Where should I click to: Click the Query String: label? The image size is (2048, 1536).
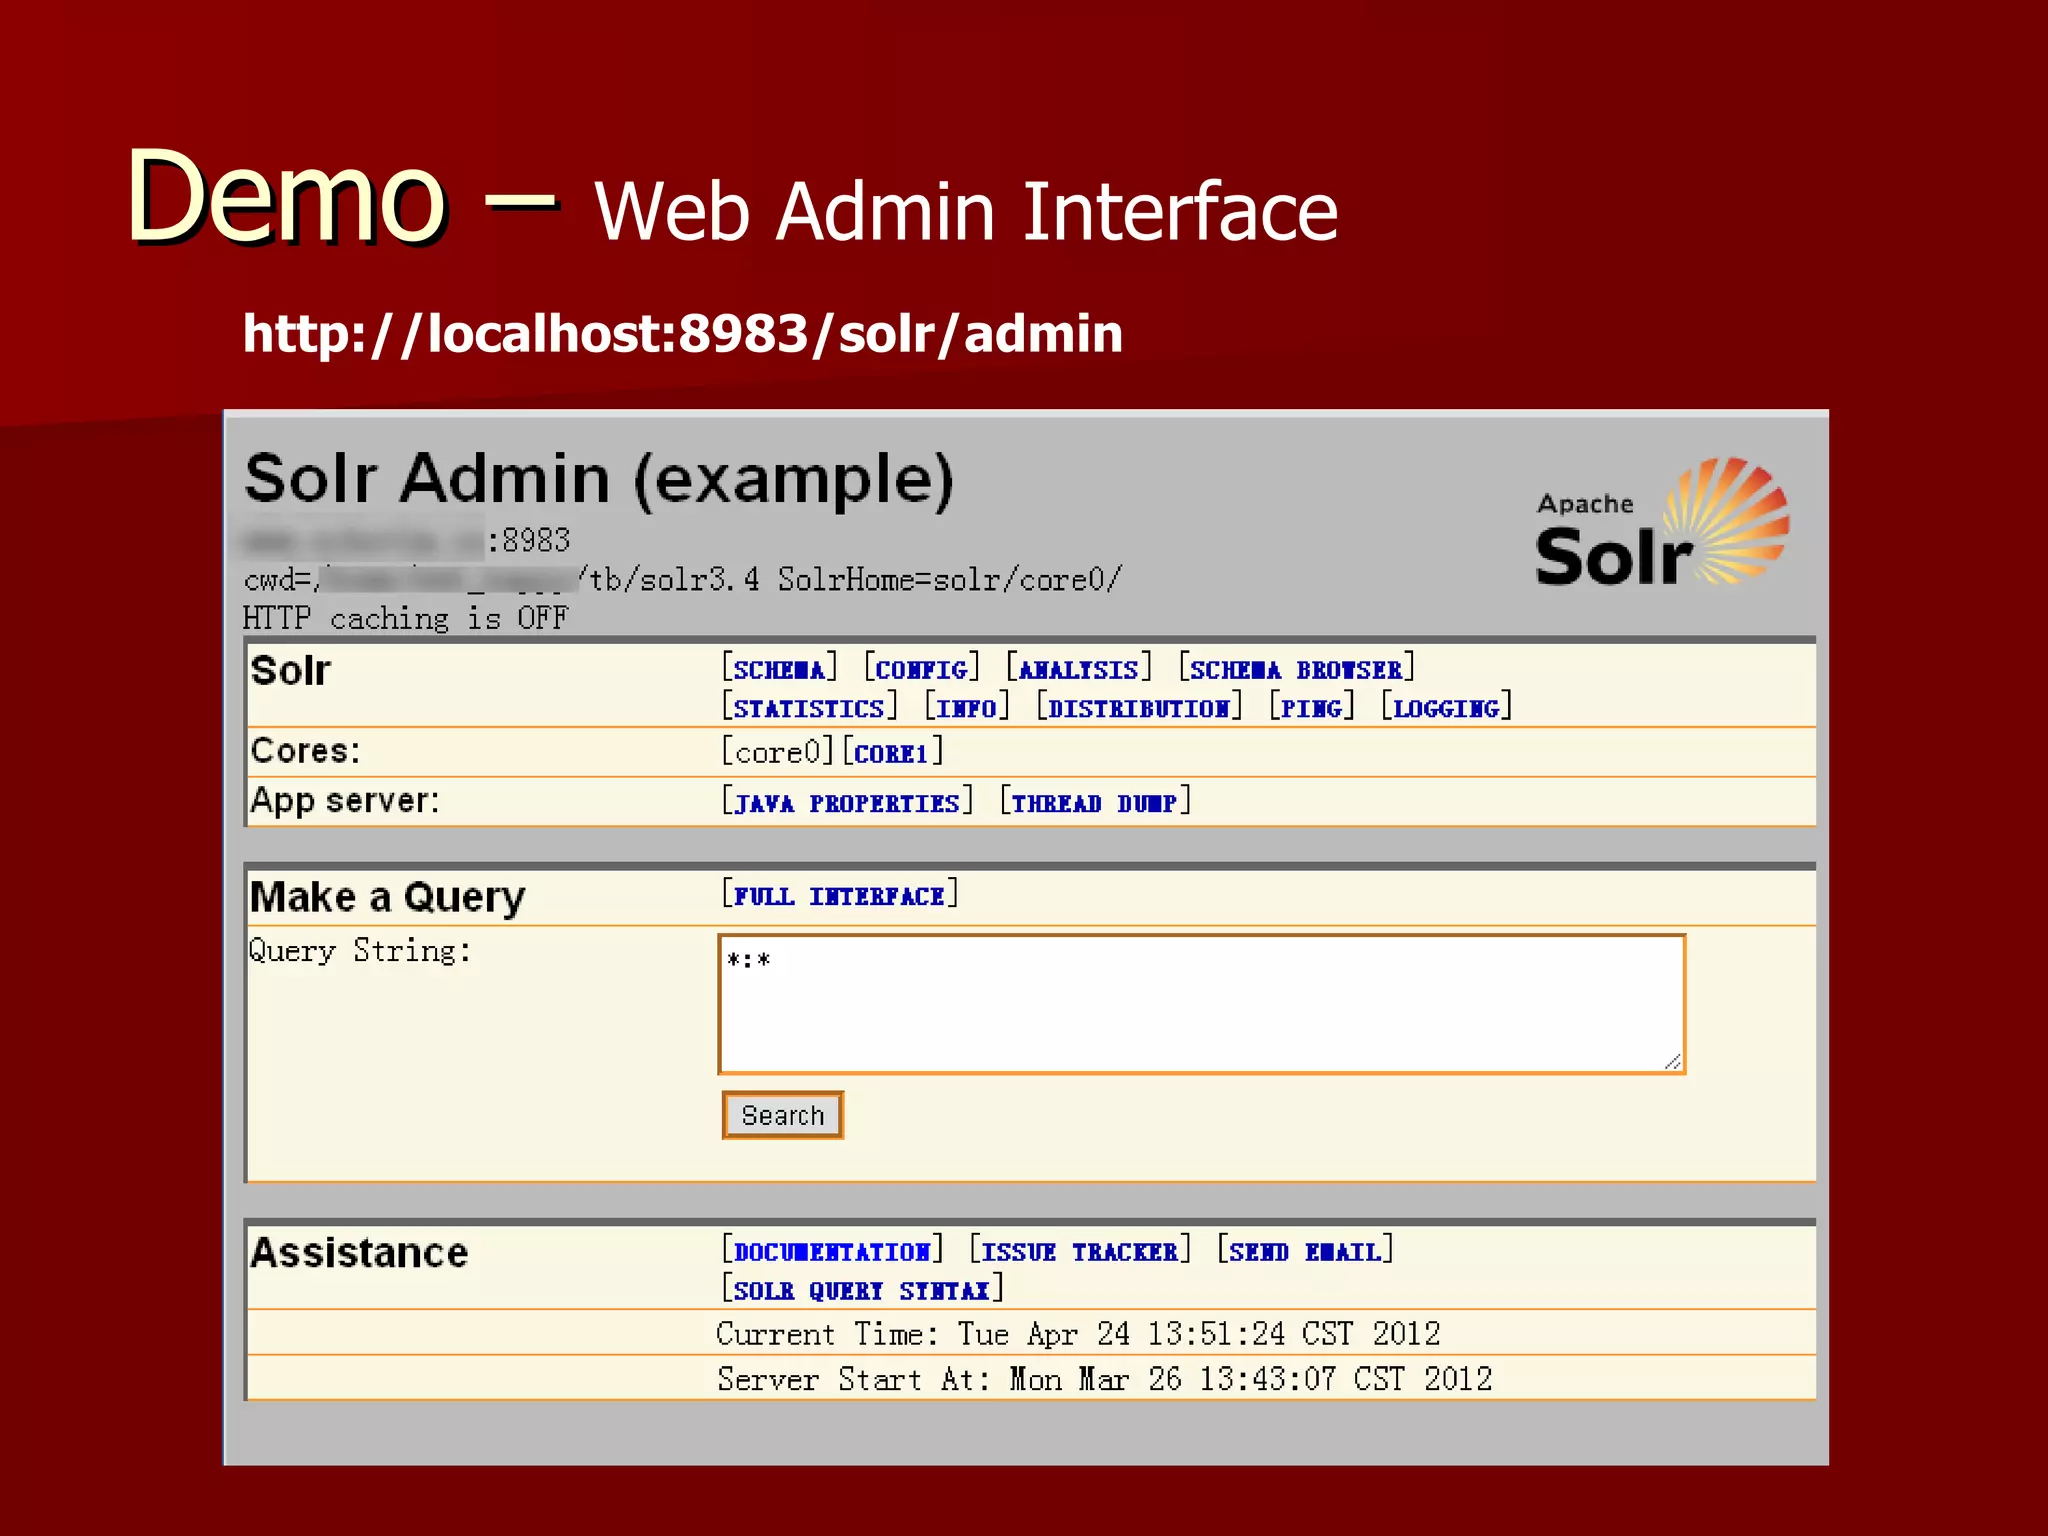click(x=360, y=951)
